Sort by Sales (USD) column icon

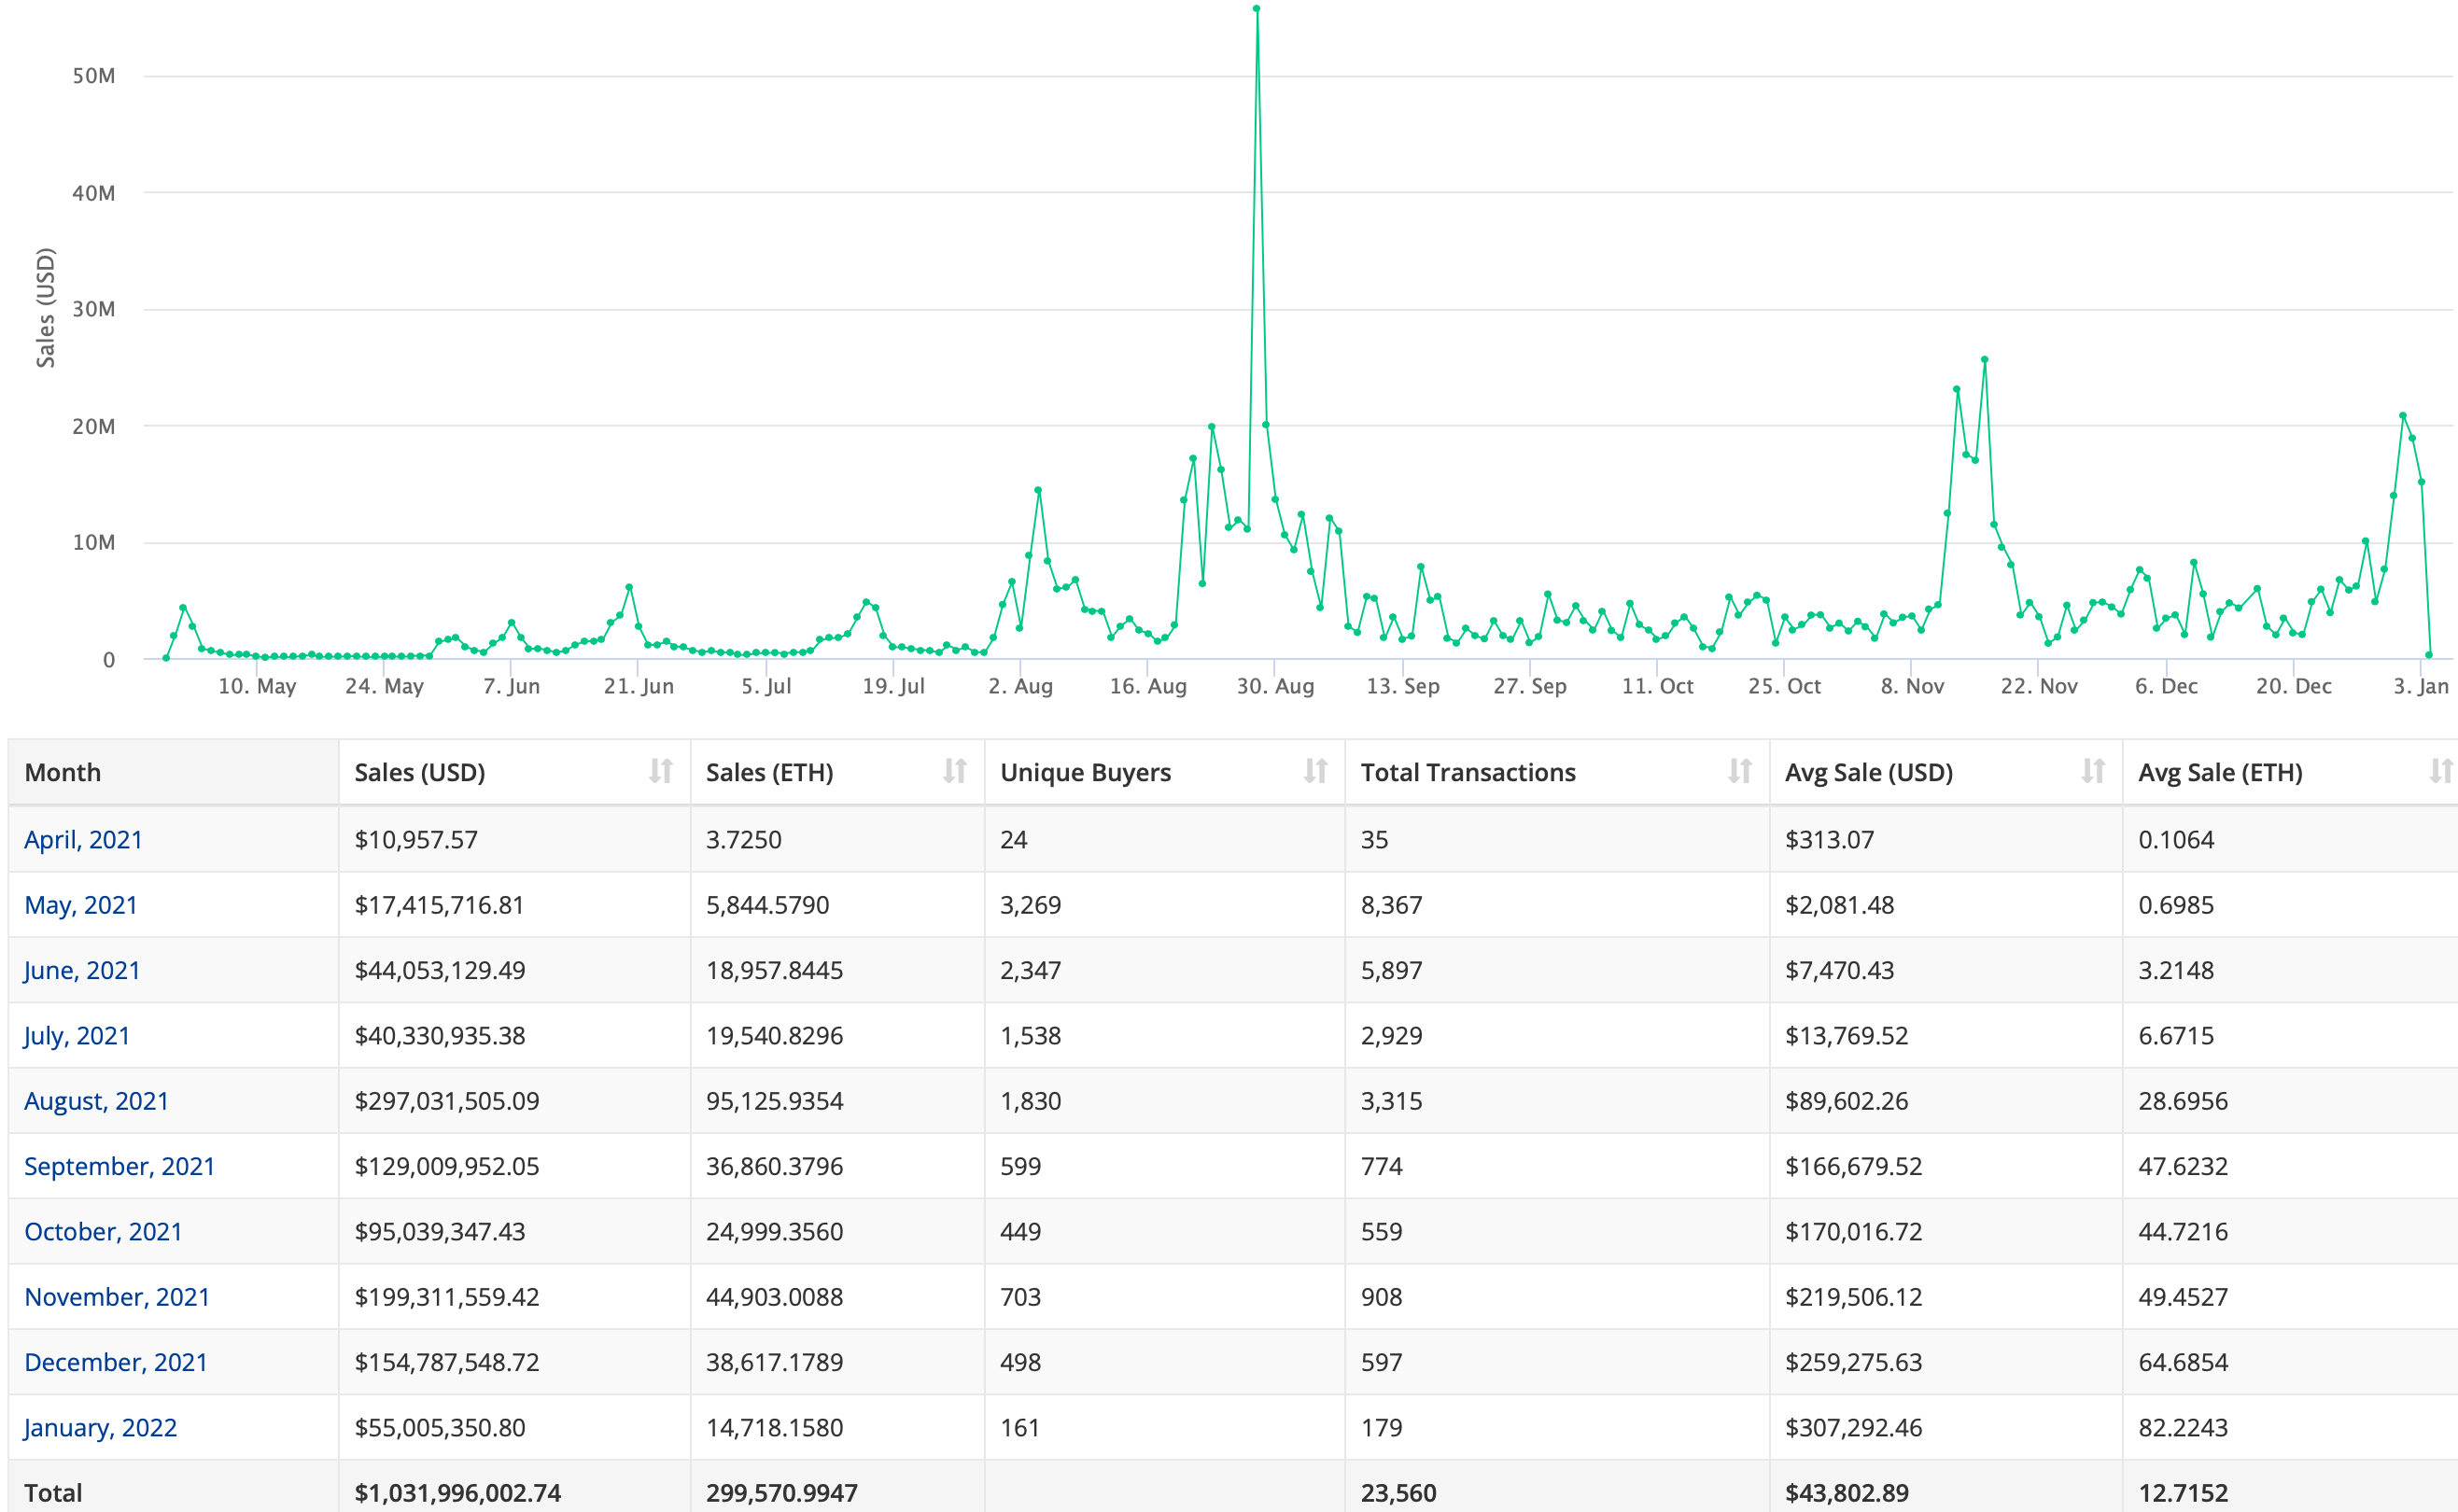tap(660, 772)
